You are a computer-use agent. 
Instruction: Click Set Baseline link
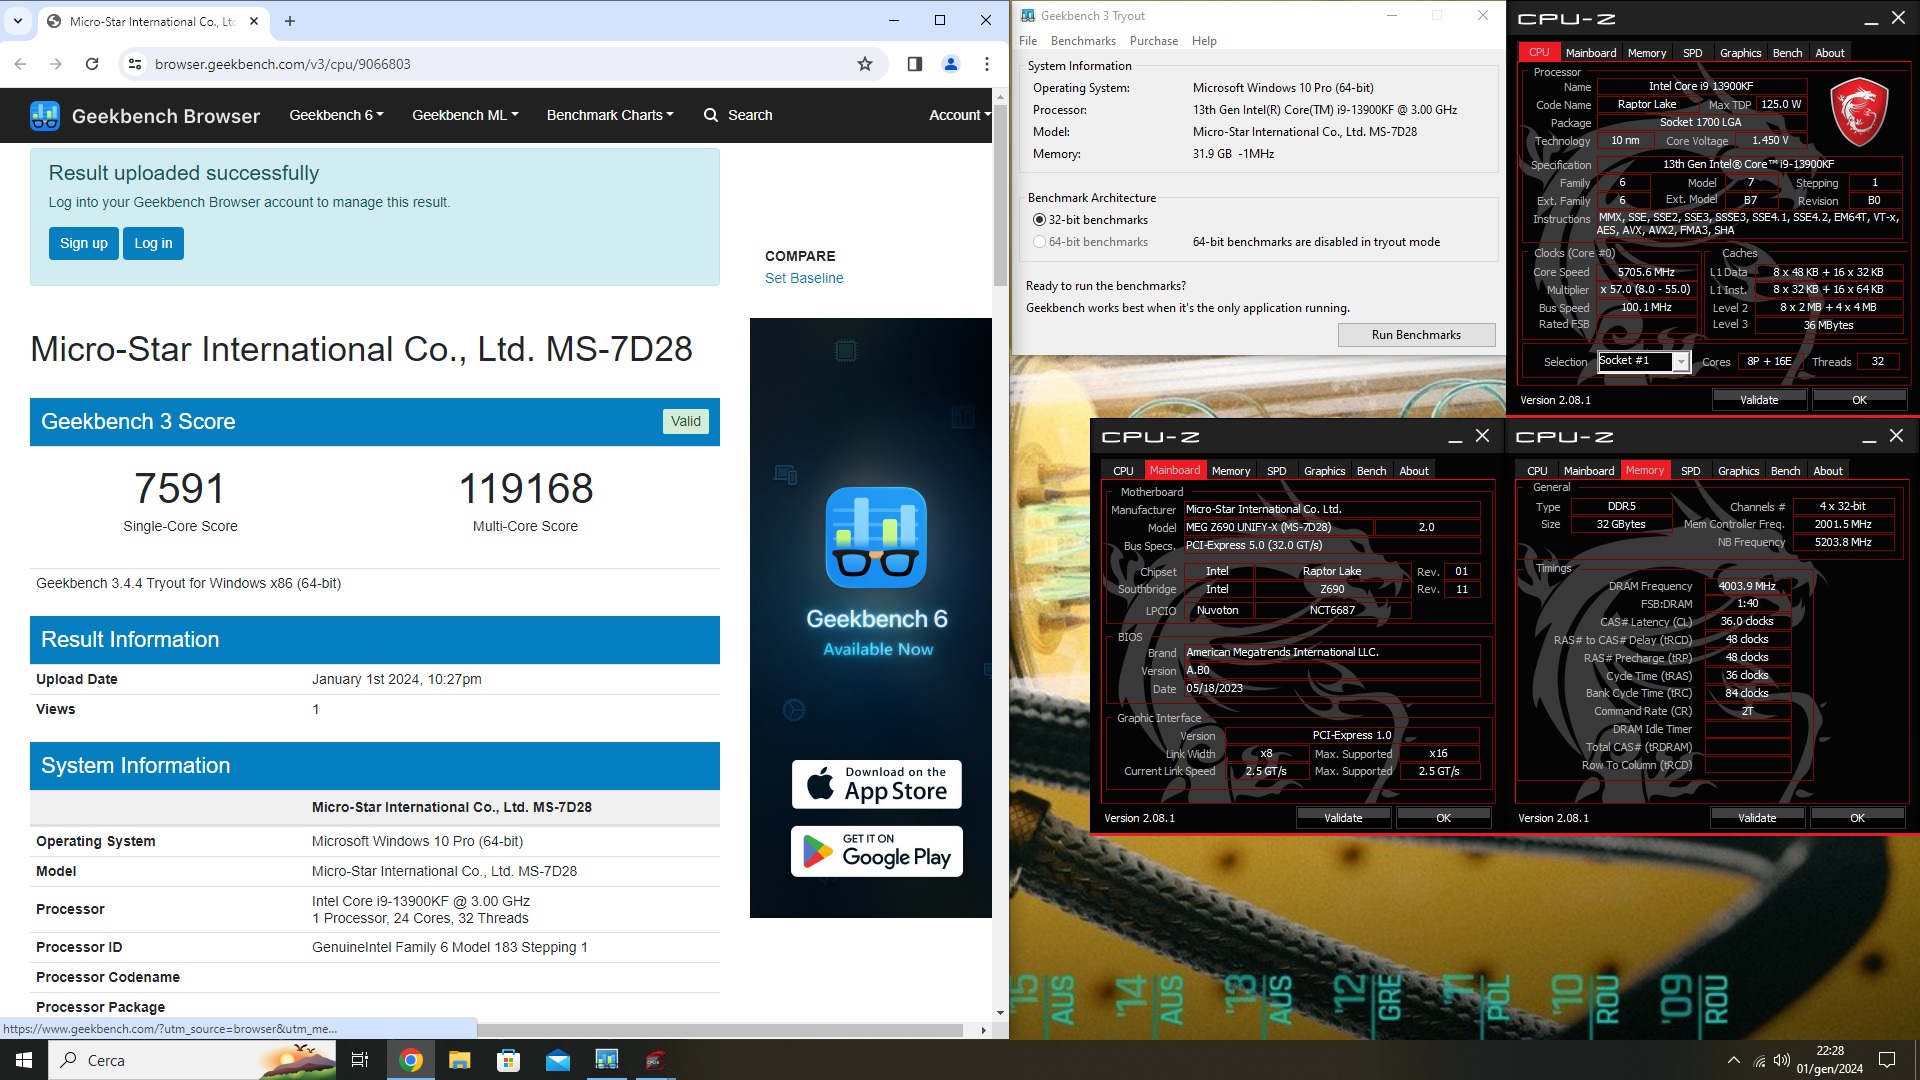pos(804,278)
